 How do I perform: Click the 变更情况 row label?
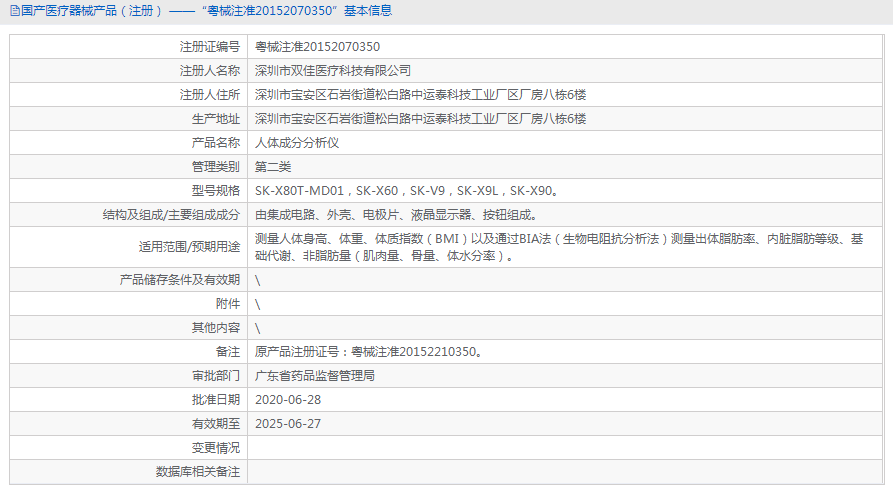click(215, 448)
